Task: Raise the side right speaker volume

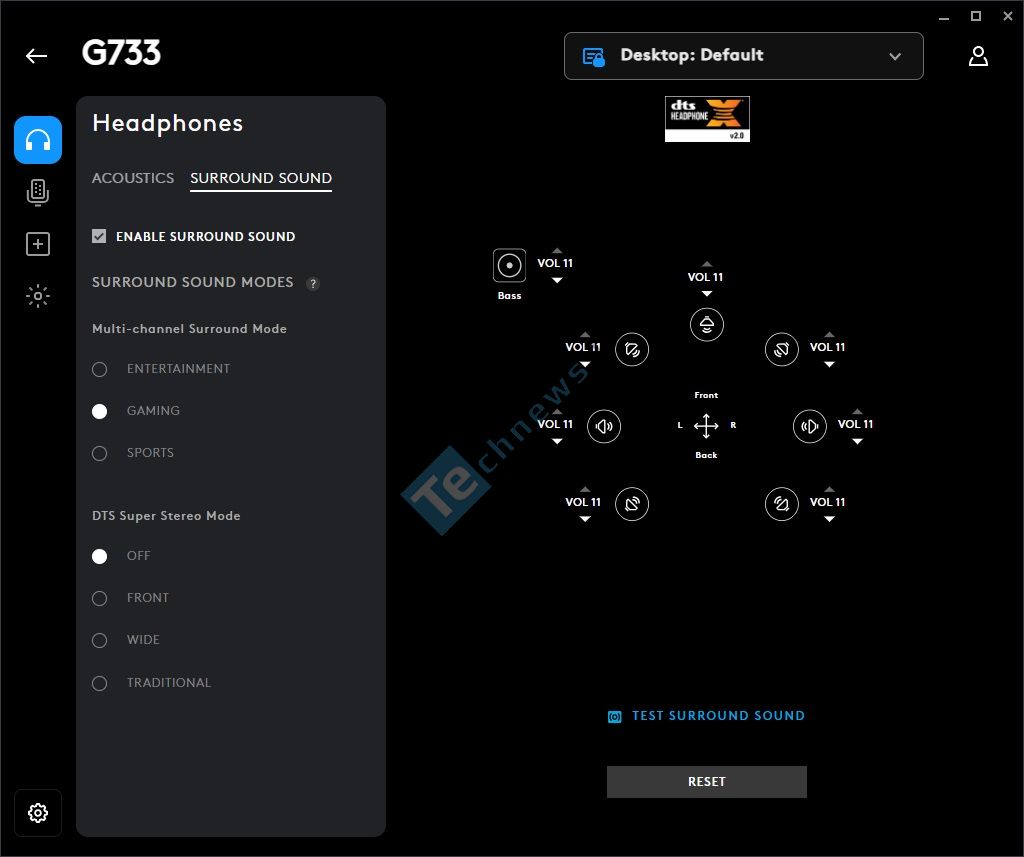Action: (857, 412)
